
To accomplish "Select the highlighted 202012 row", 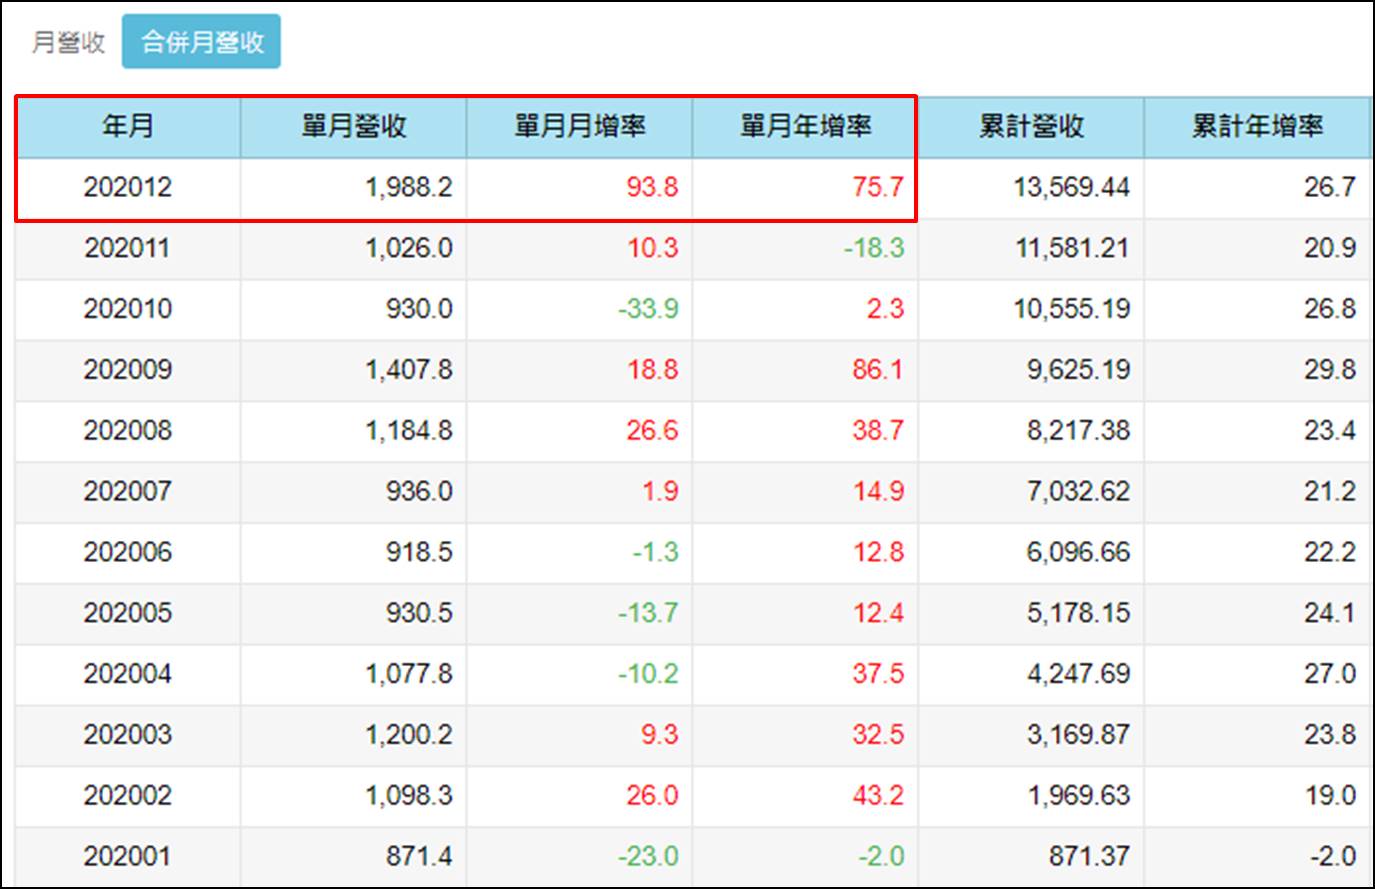I will point(125,189).
